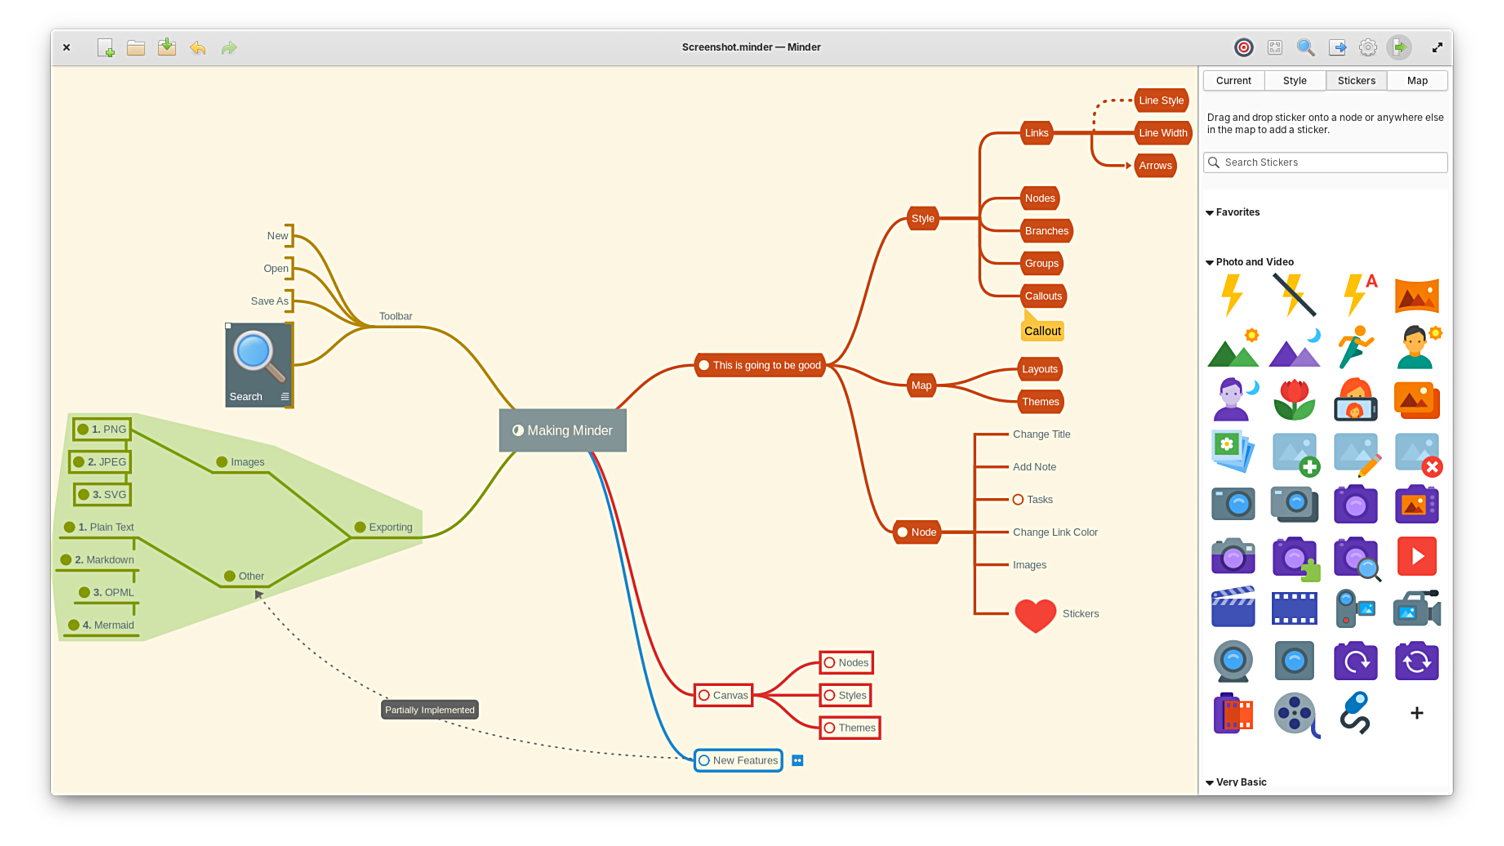Mark the New Features task done
The image size is (1504, 846).
(704, 761)
